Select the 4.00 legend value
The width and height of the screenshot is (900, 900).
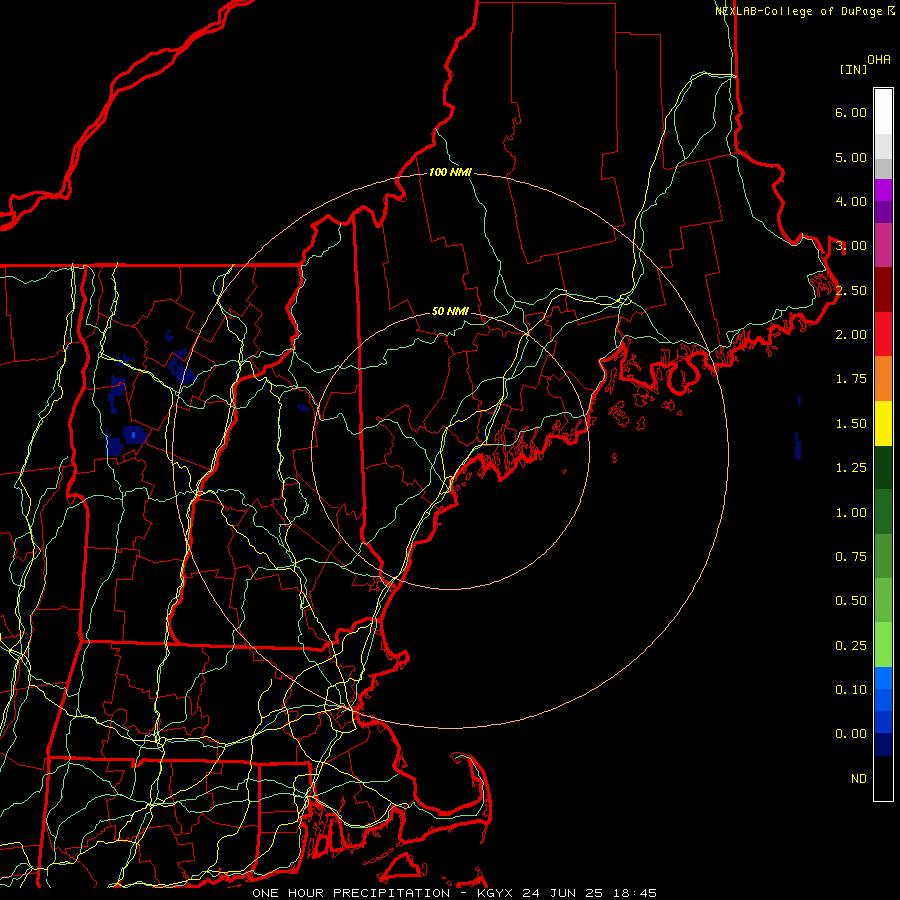point(851,201)
